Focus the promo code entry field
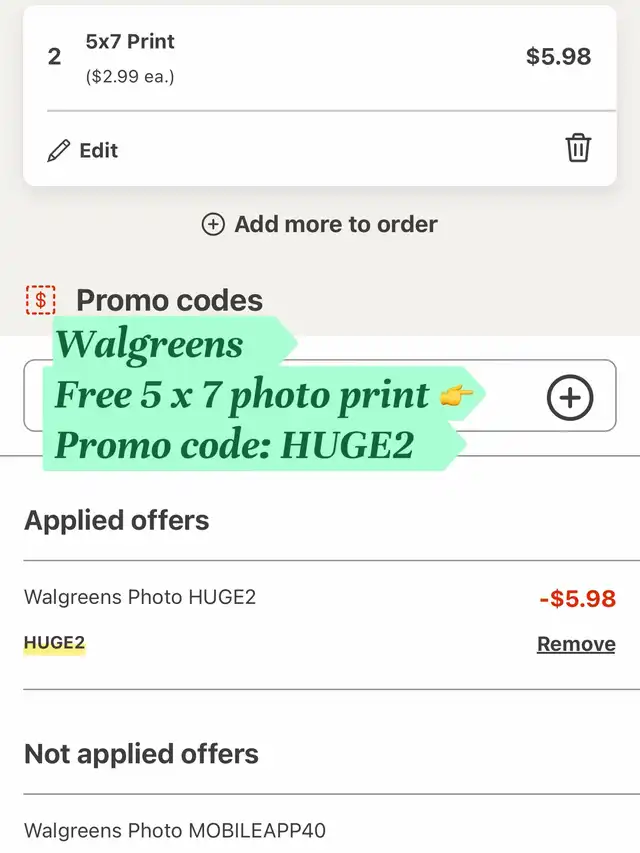The height and width of the screenshot is (853, 640). 320,395
